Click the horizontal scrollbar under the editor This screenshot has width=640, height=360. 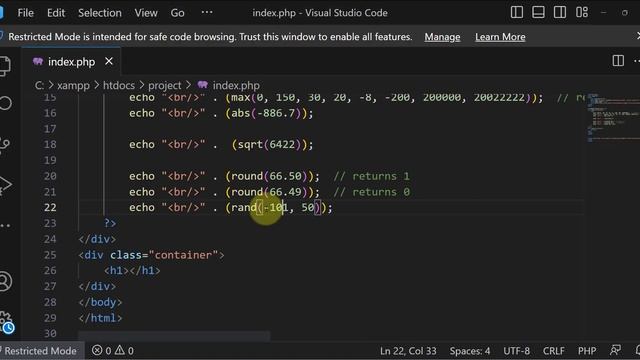coord(174,336)
